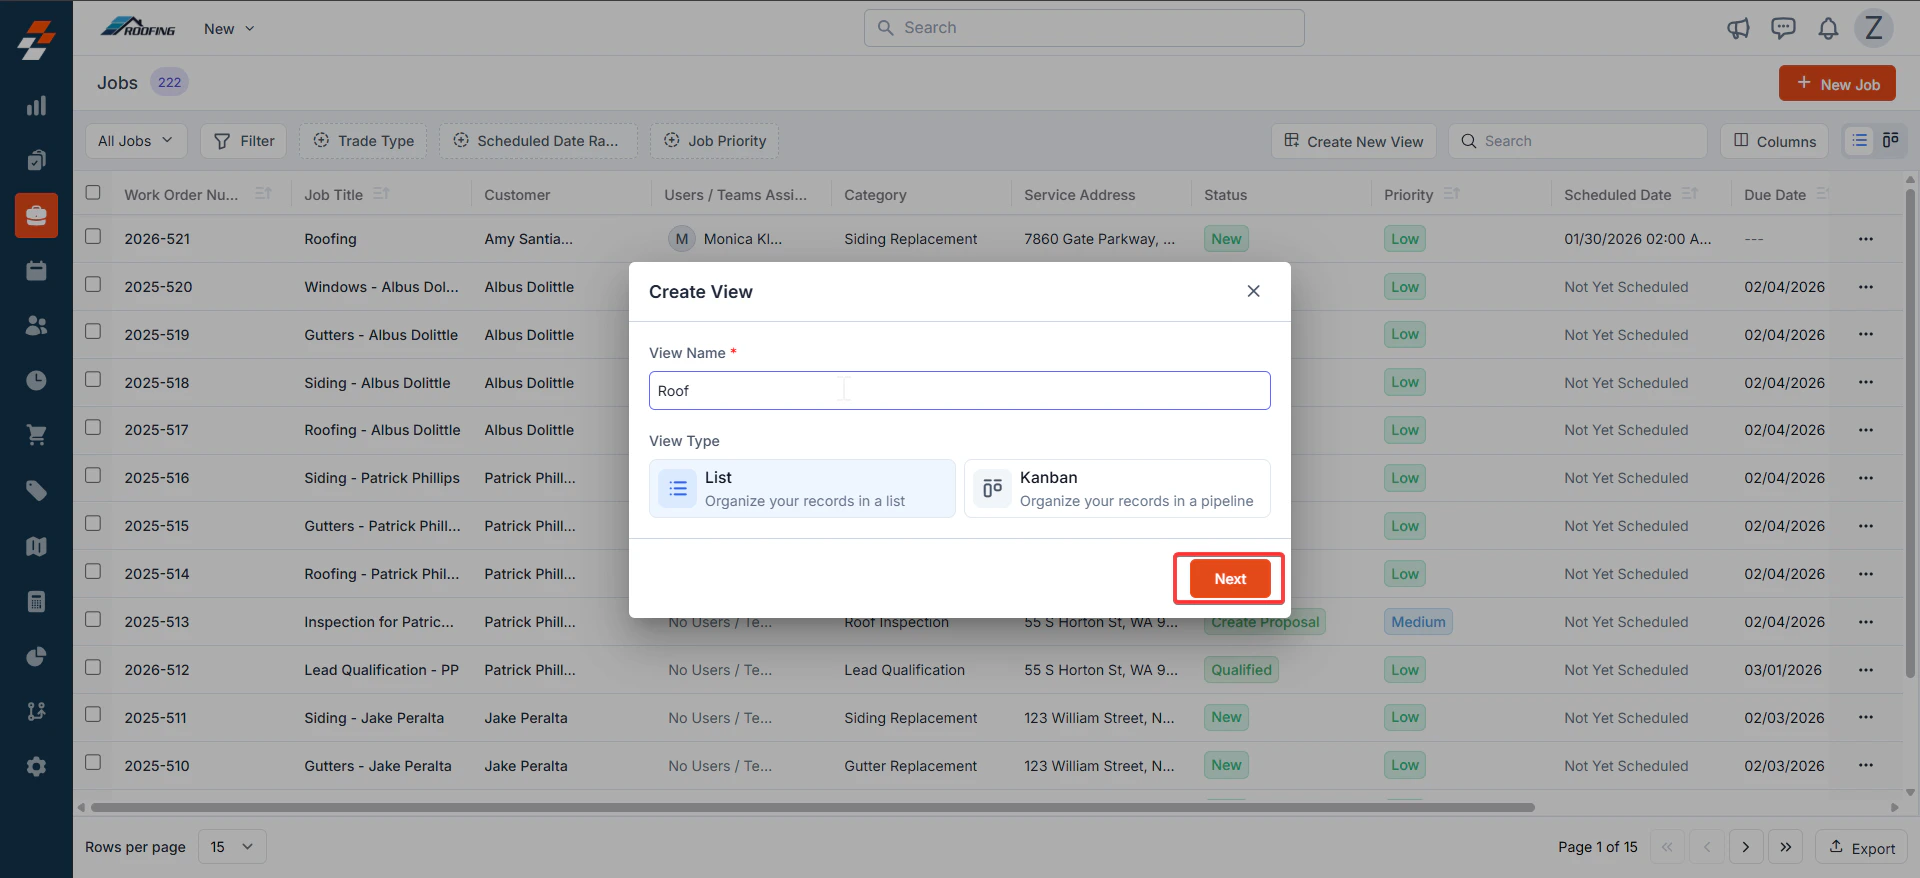The width and height of the screenshot is (1920, 878).
Task: Open the price tag icon in sidebar
Action: coord(36,490)
